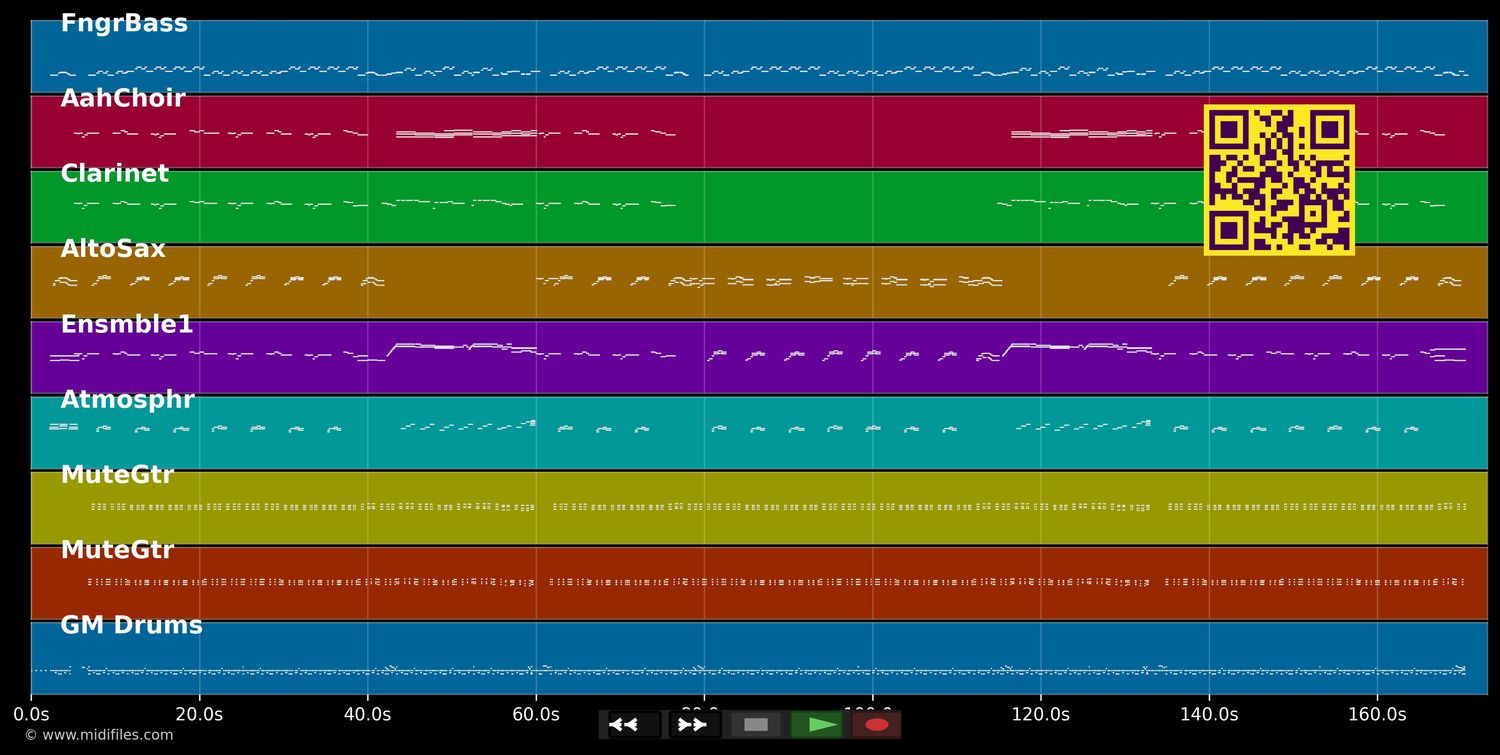Seek to the 160.0s time label

pos(1377,715)
